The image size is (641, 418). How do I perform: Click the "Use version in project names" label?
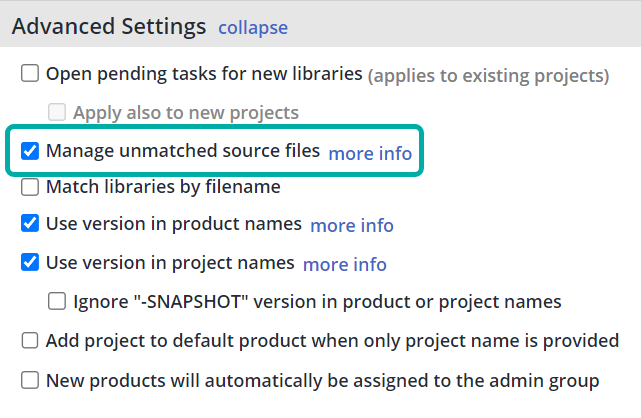(x=170, y=263)
